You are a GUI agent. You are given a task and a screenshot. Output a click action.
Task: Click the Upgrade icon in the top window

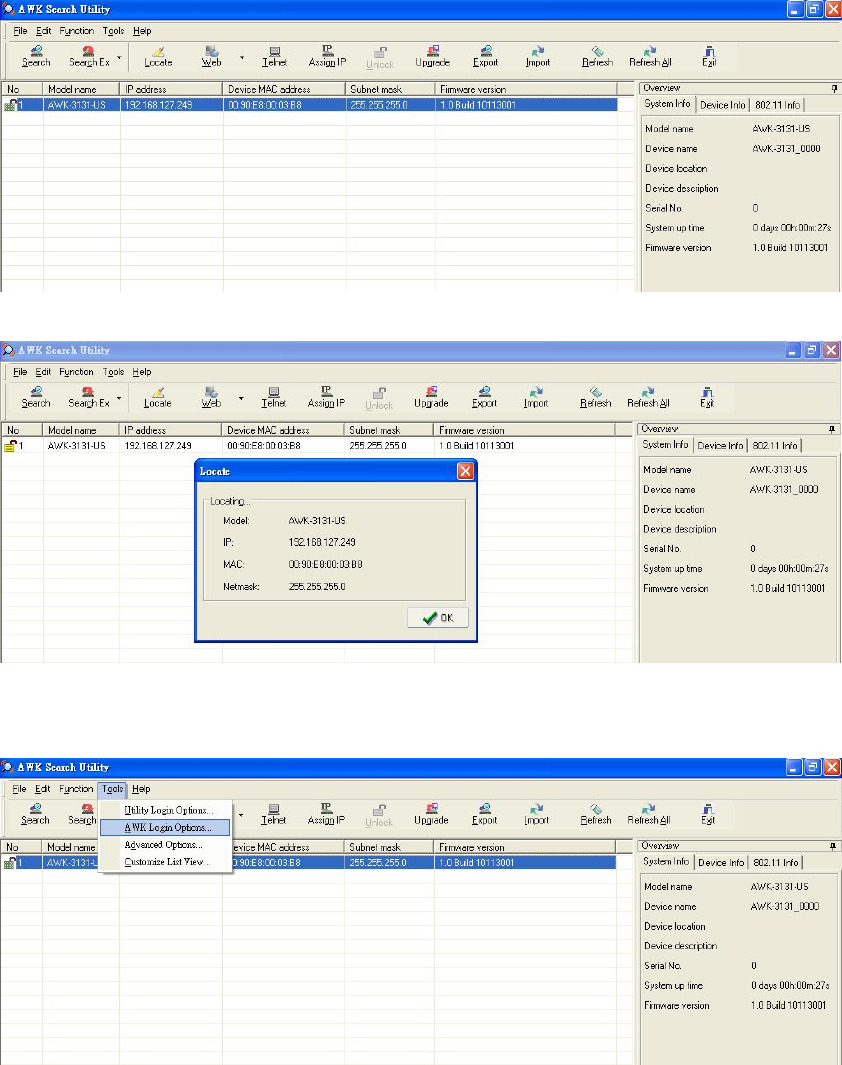433,56
